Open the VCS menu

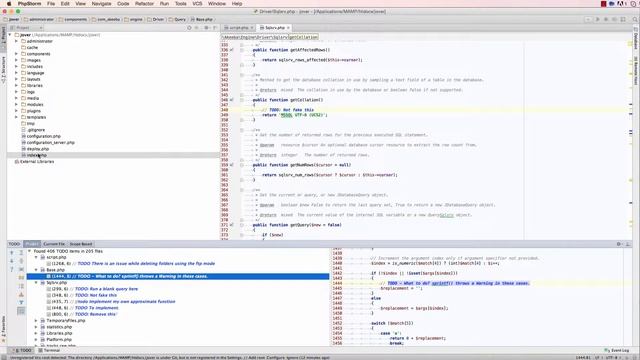(197, 4)
